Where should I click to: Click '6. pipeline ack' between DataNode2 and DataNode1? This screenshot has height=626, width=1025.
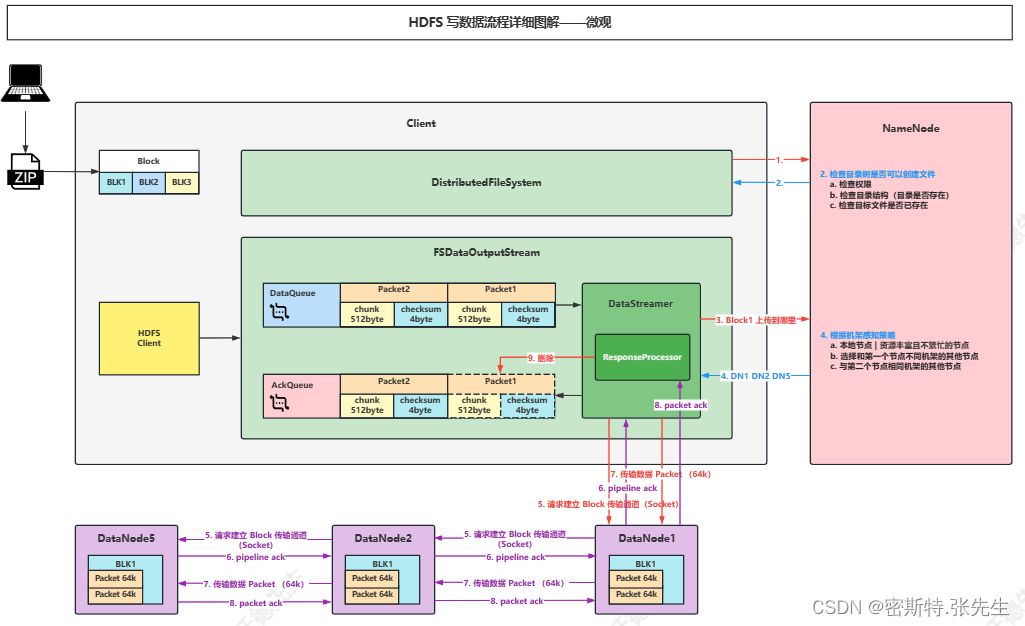(x=515, y=557)
